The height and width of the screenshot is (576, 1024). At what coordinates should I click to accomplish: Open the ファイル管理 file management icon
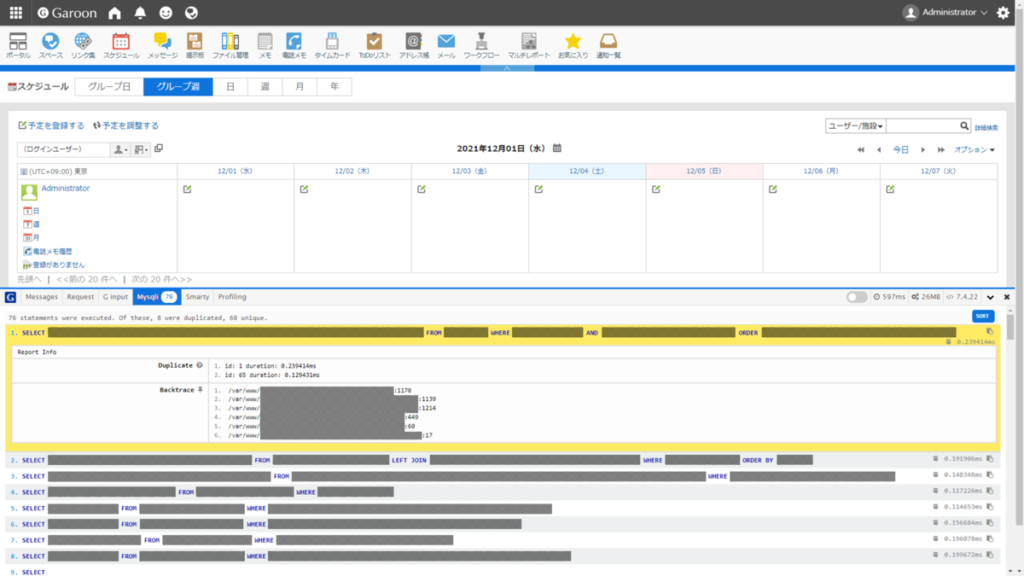[x=230, y=46]
